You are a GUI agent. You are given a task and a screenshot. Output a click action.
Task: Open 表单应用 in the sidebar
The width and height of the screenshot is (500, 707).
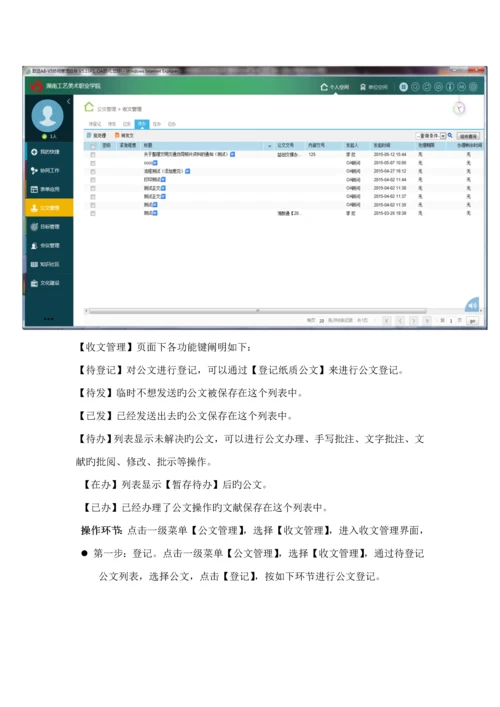pos(49,189)
